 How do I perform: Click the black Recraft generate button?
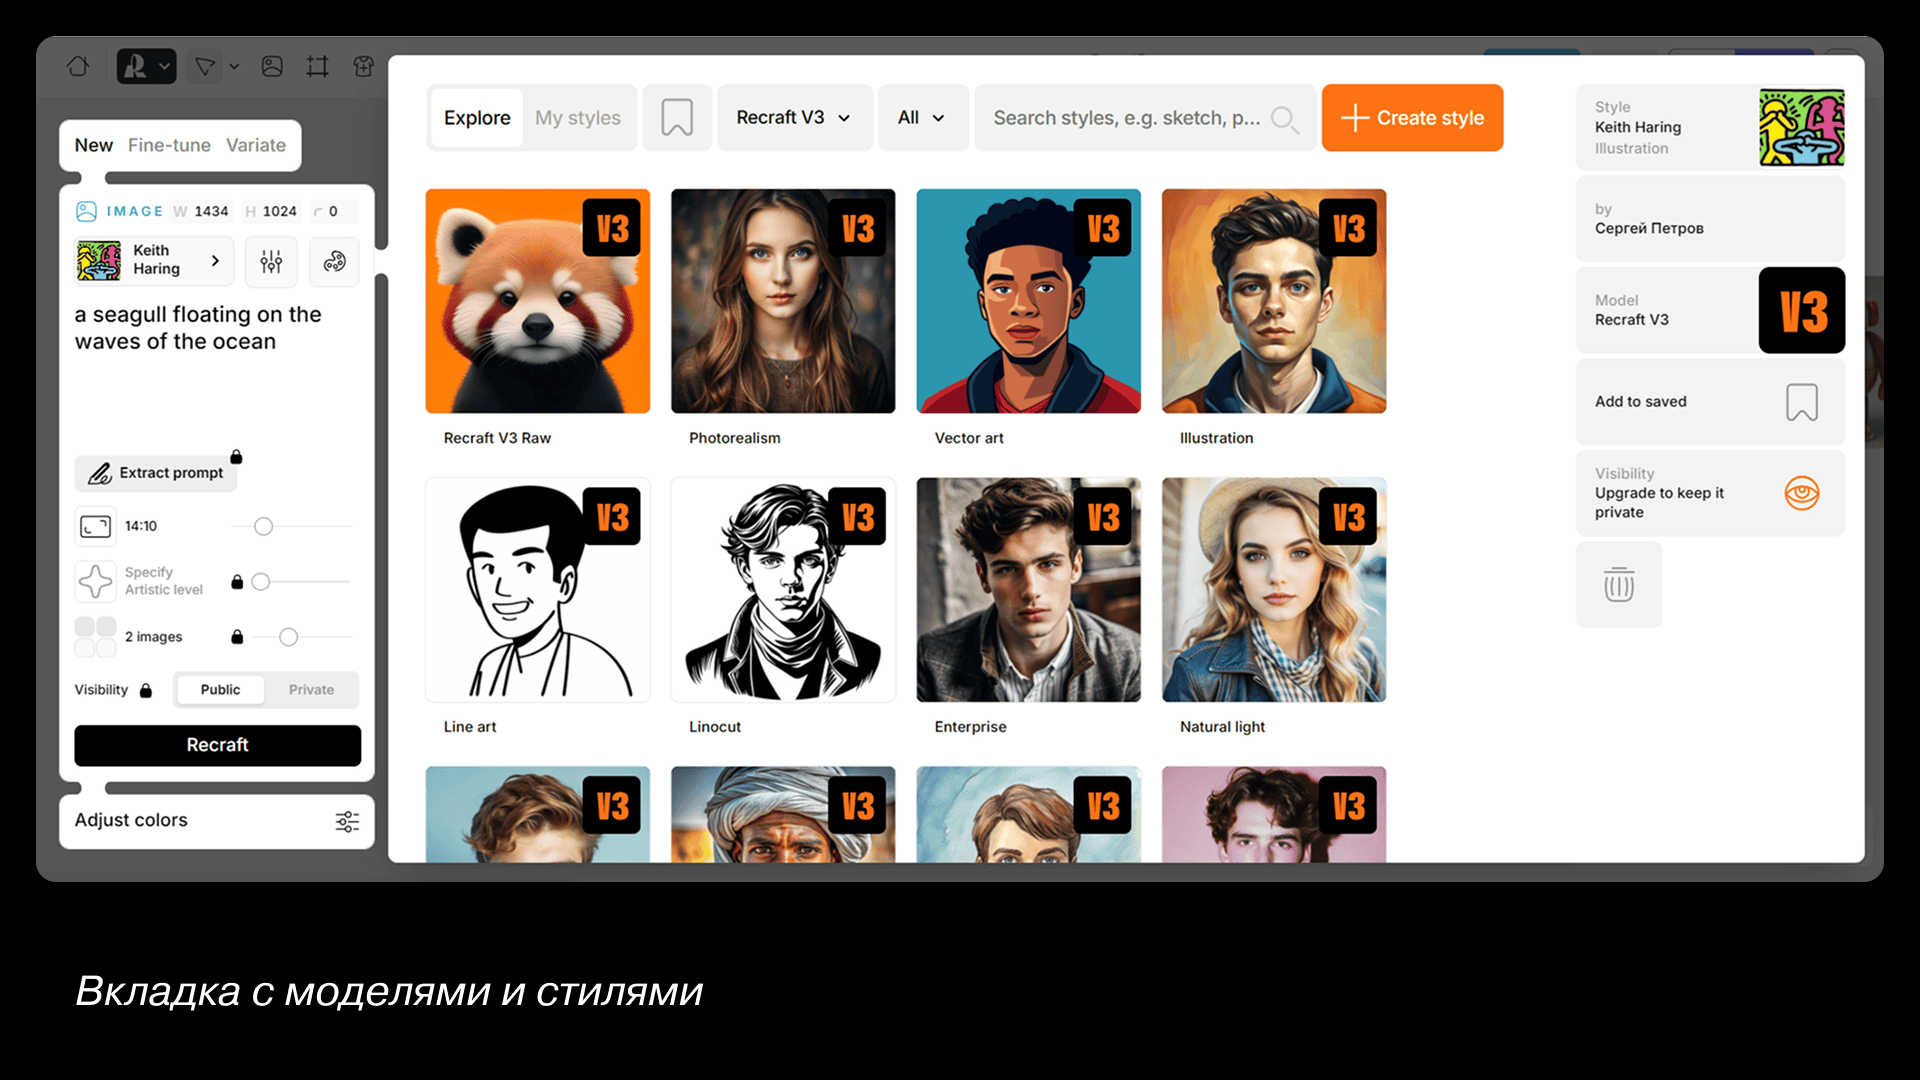(x=217, y=745)
